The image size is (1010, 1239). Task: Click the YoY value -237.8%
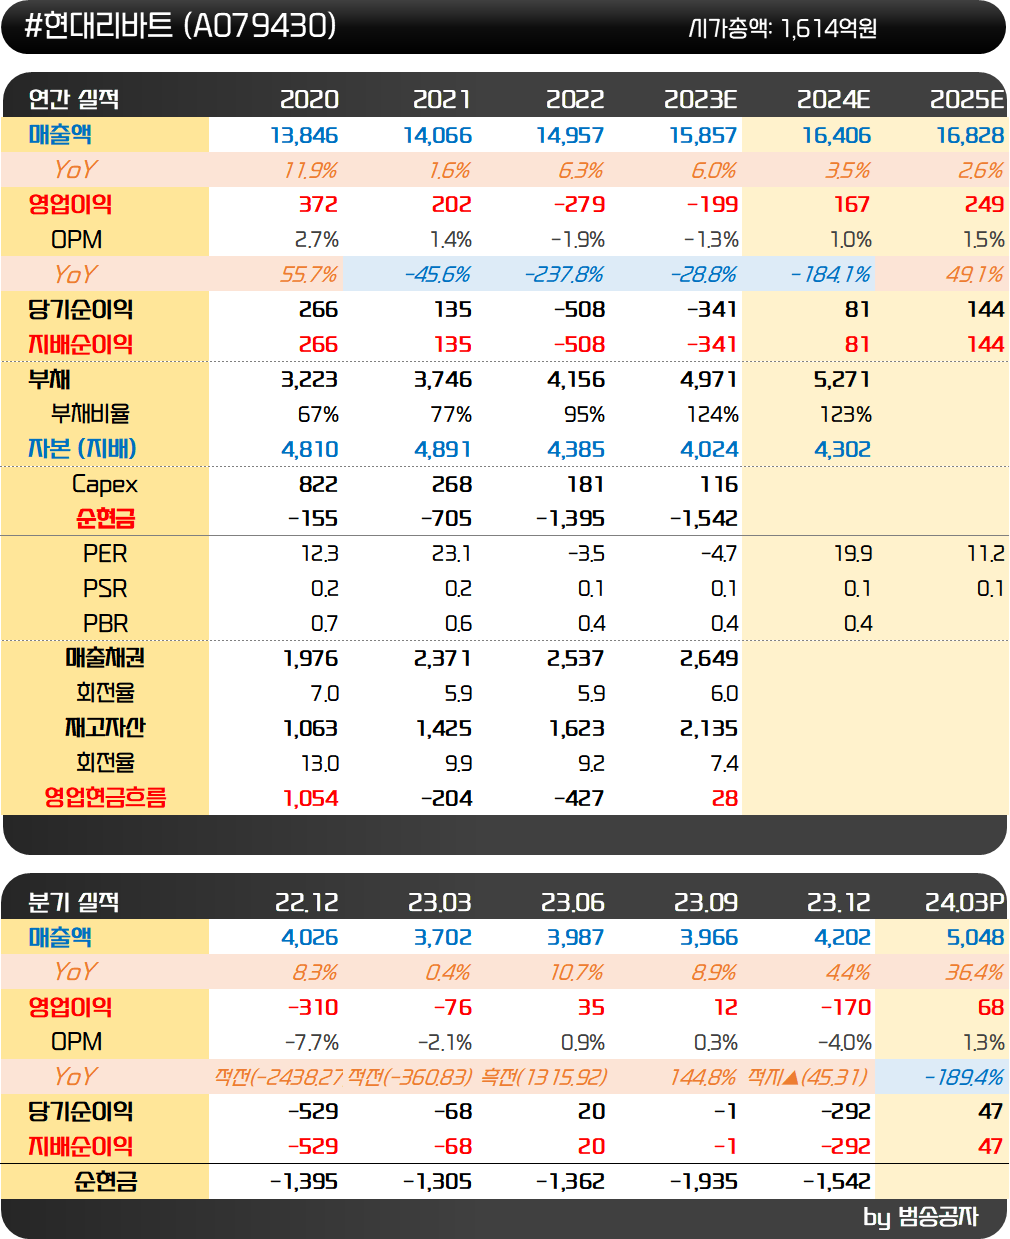(564, 274)
